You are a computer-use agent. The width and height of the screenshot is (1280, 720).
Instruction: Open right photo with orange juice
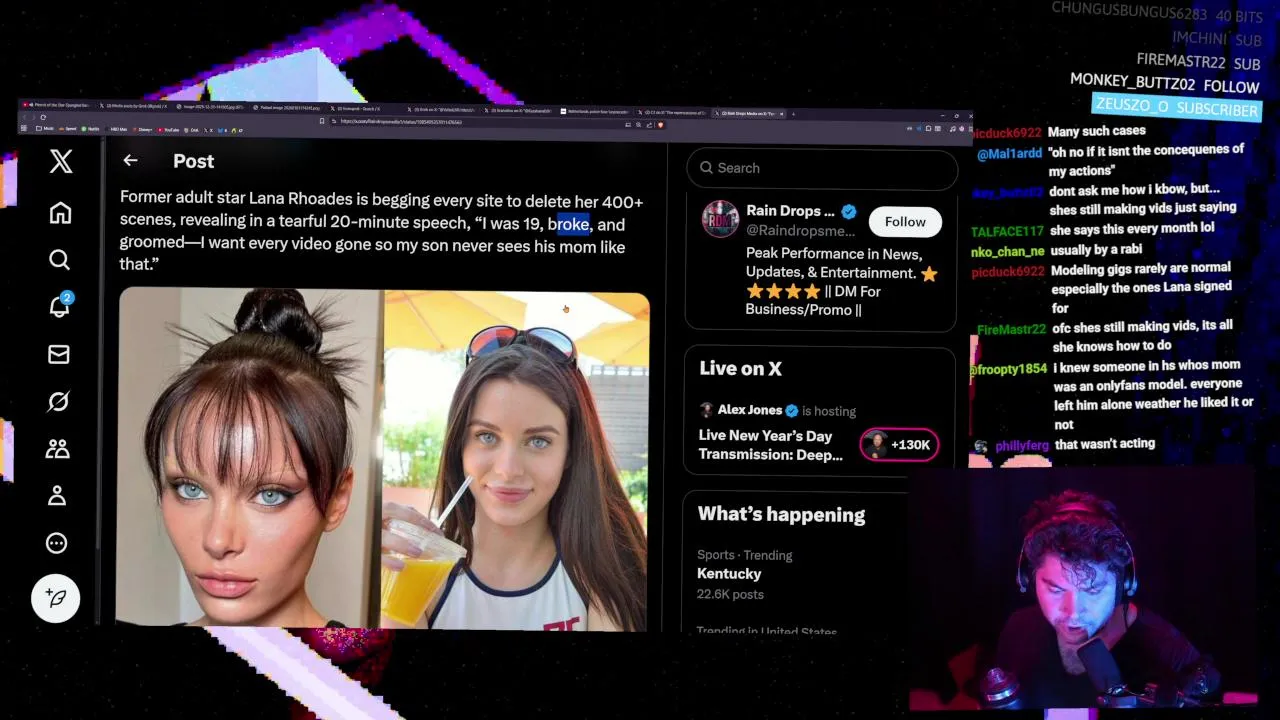[x=516, y=462]
